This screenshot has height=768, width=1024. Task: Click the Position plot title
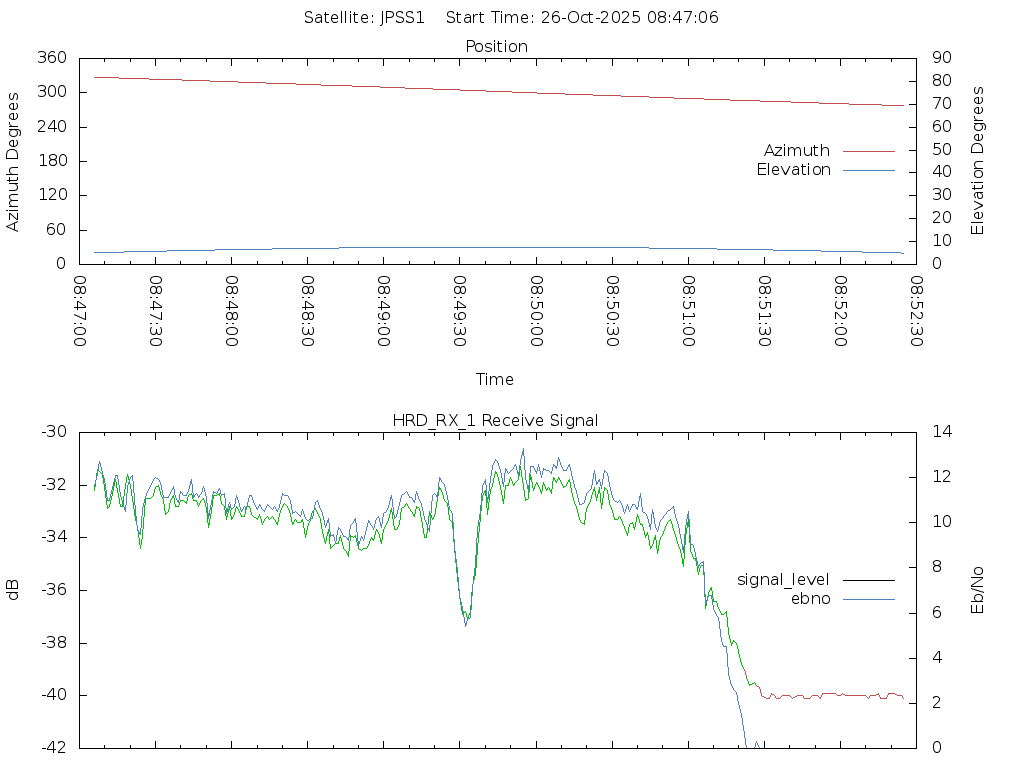click(x=496, y=47)
